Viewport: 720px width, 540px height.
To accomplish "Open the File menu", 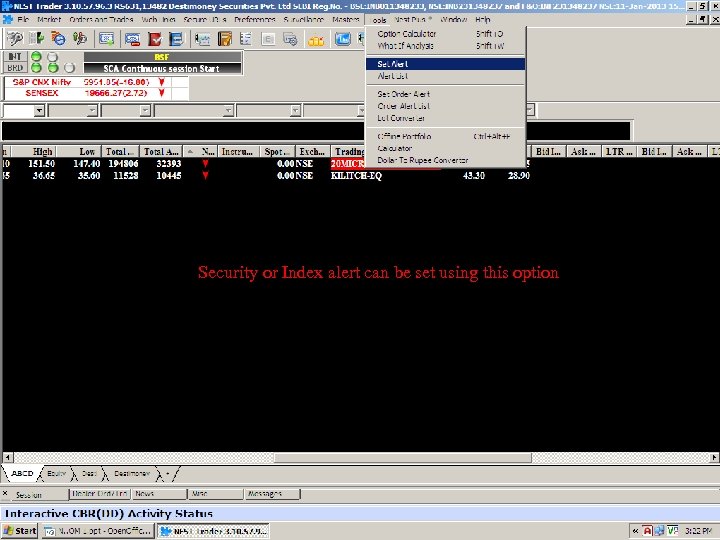I will click(23, 20).
